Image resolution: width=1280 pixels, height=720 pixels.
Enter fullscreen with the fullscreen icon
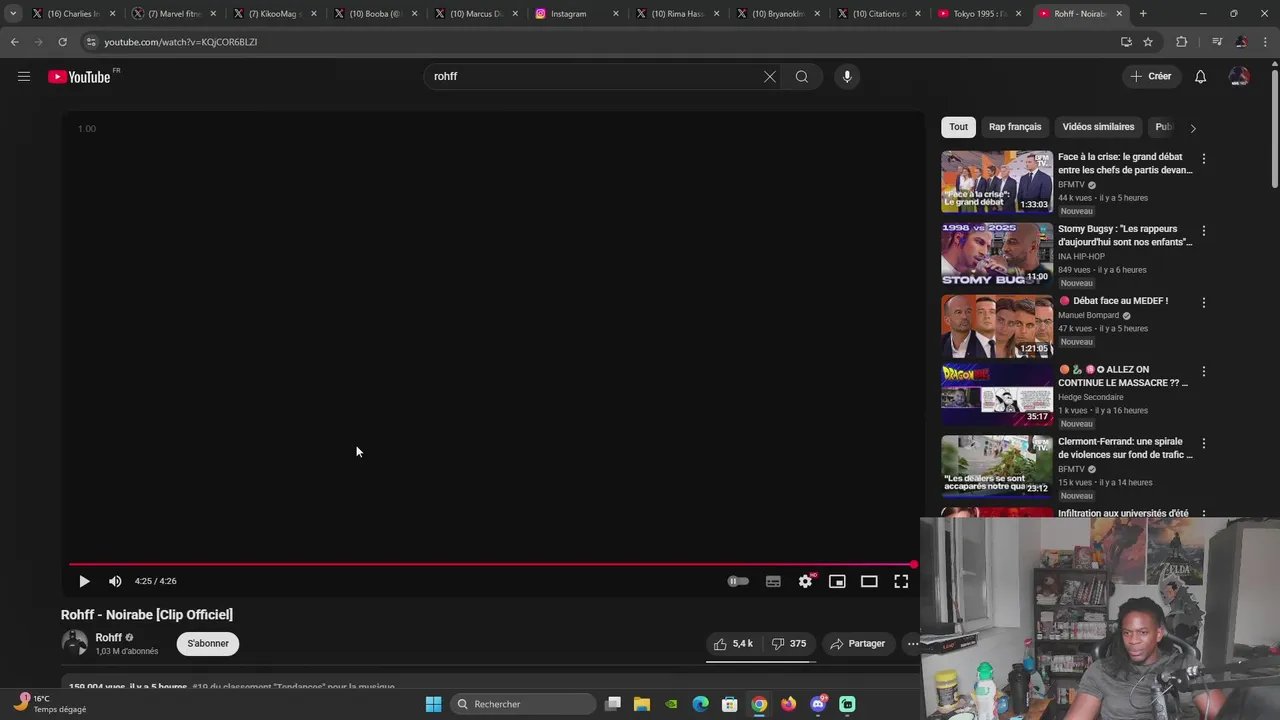point(901,581)
